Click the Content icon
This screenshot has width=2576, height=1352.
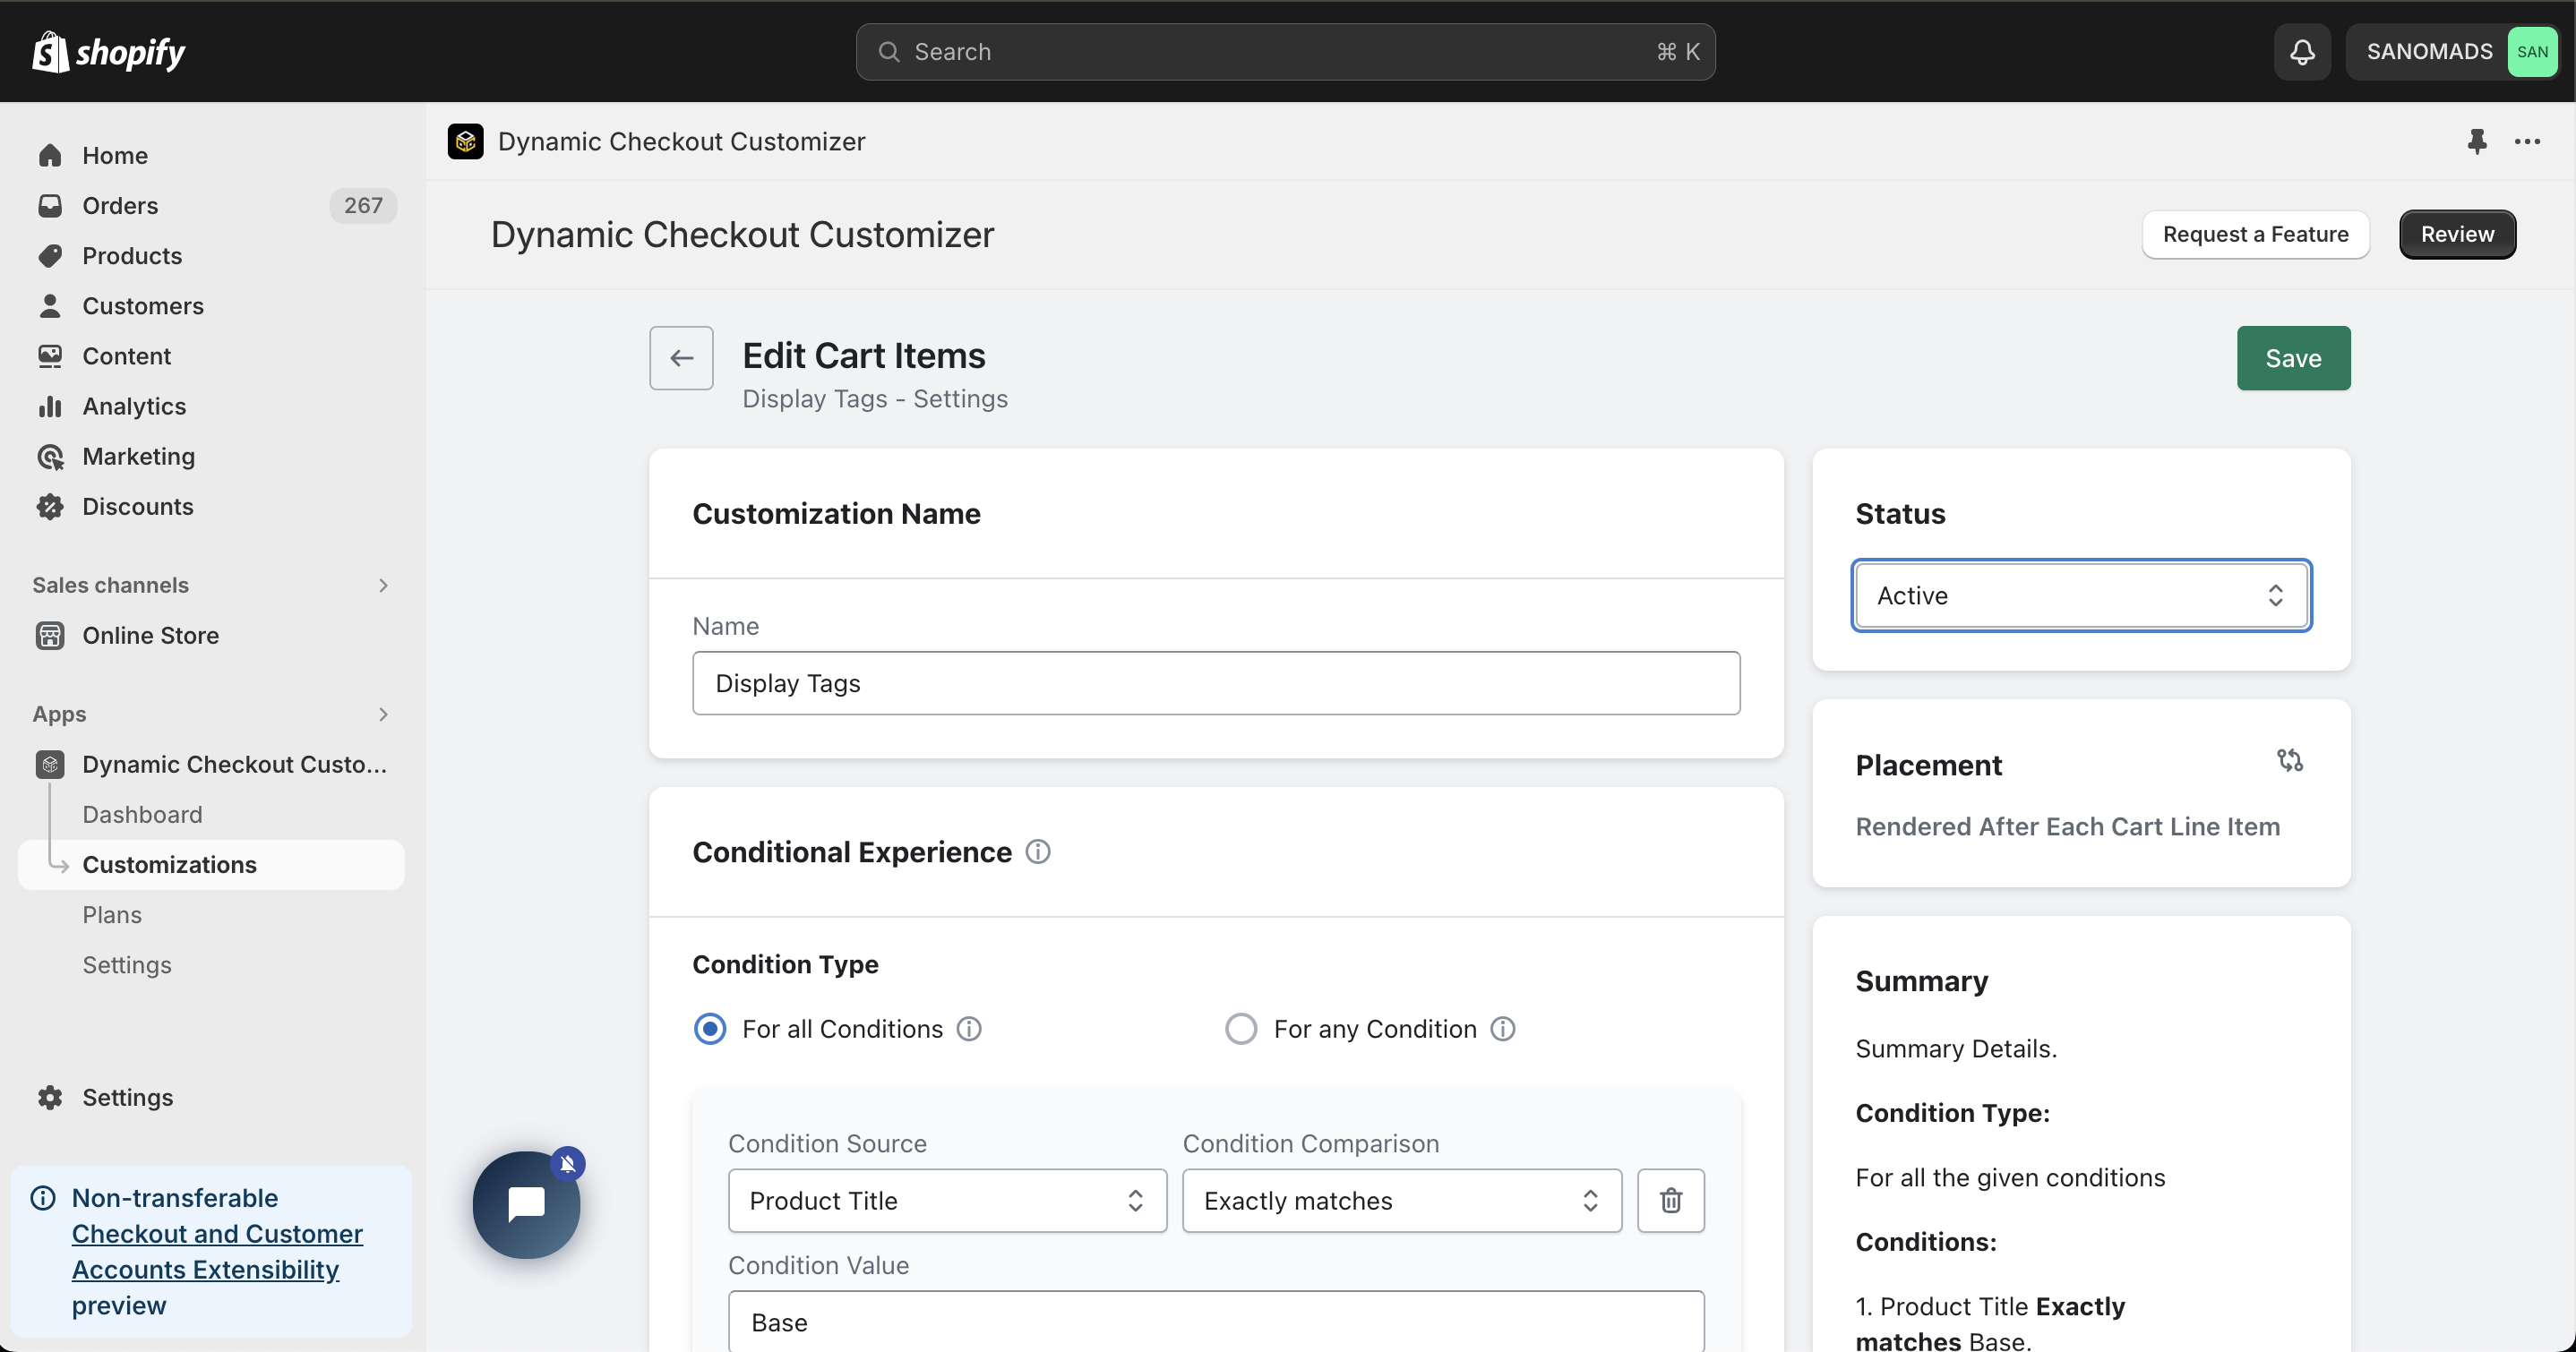coord(50,355)
